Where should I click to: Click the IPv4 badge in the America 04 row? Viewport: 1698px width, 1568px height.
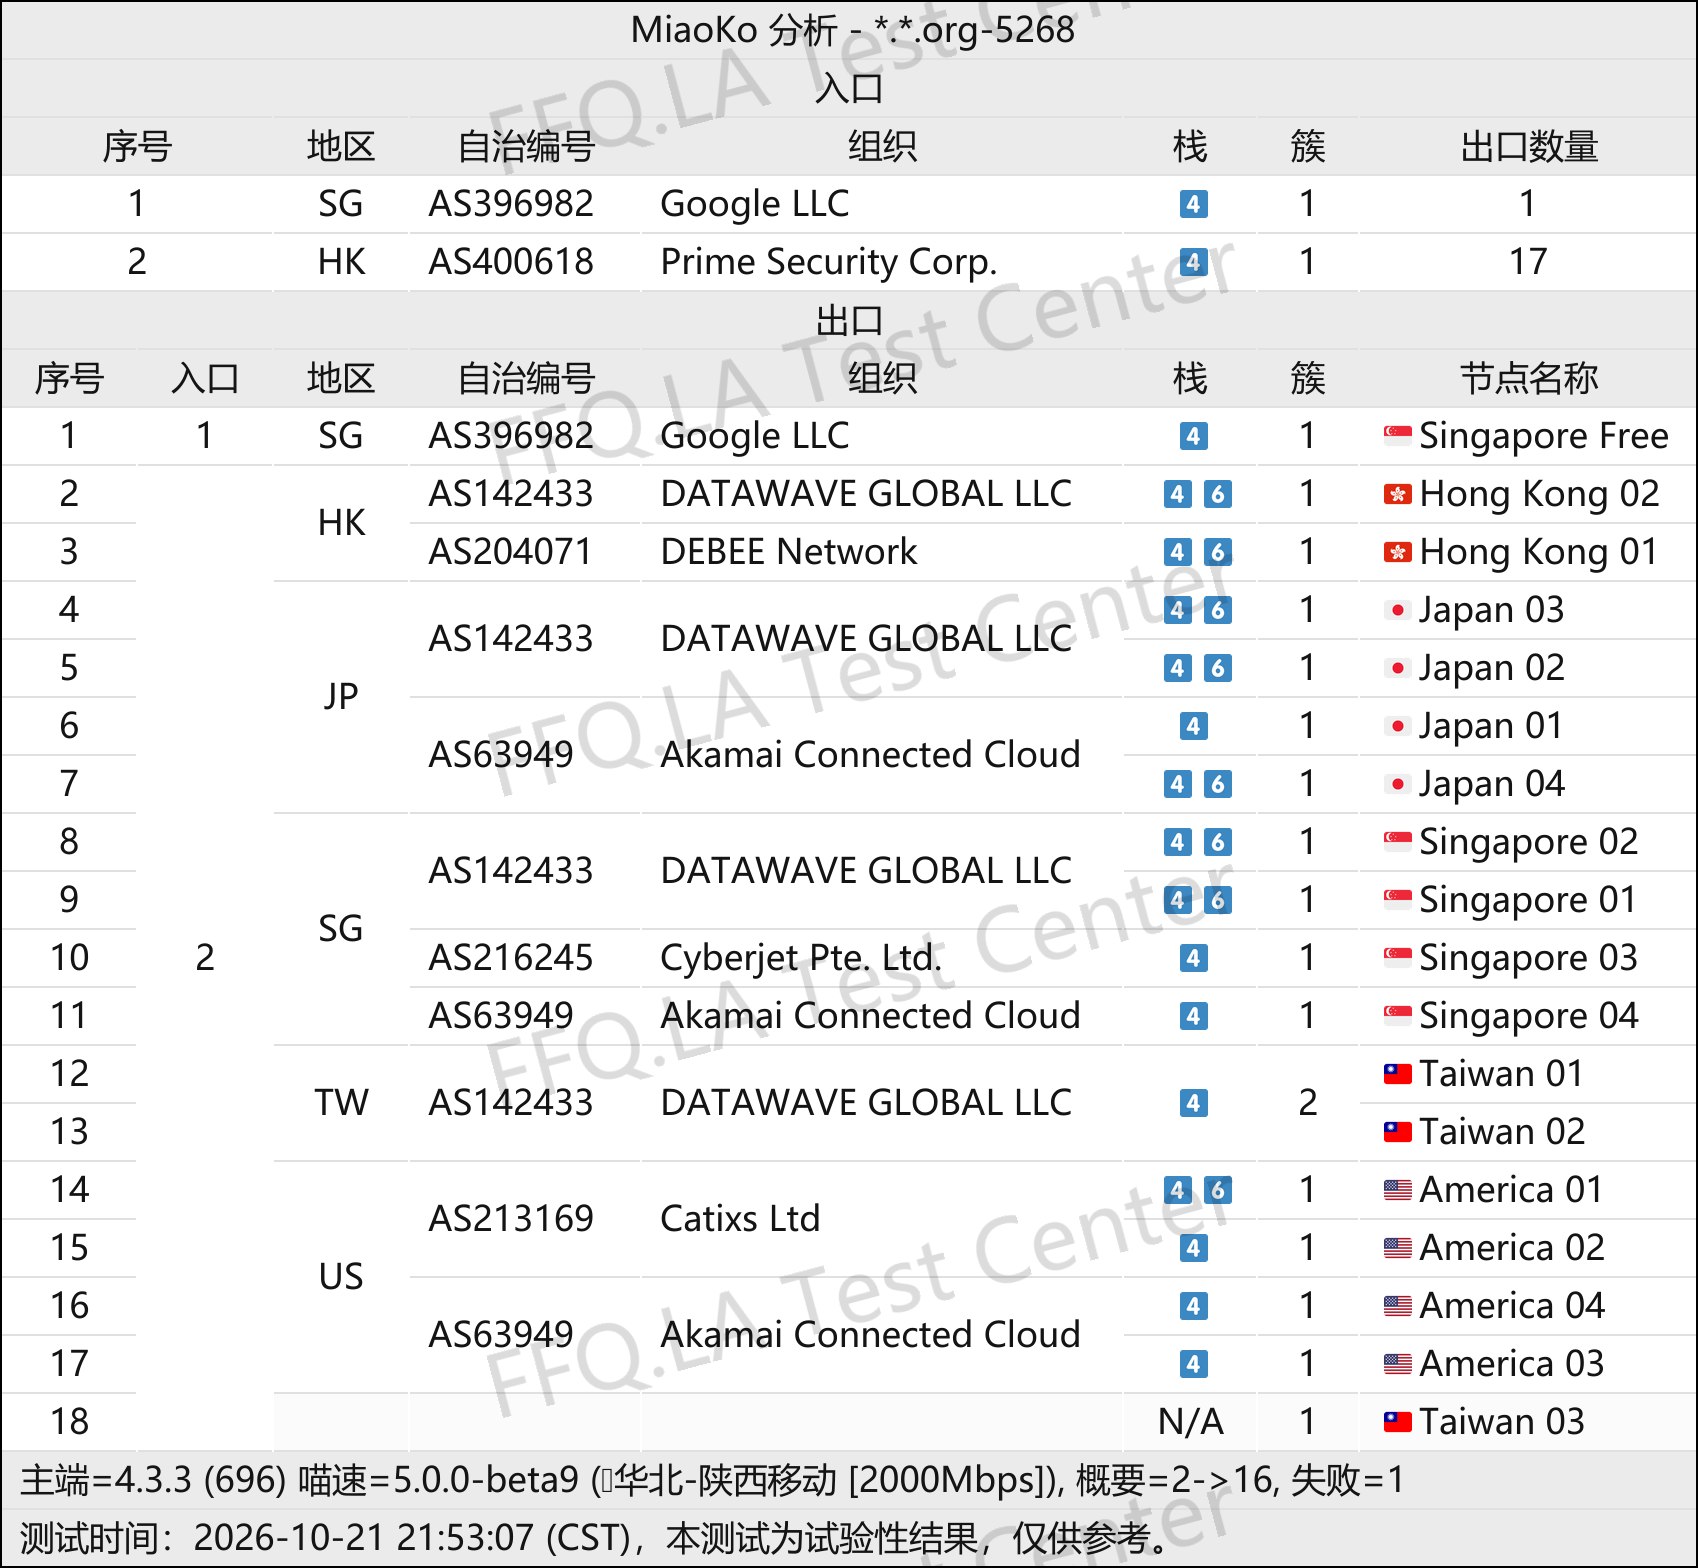pos(1193,1306)
